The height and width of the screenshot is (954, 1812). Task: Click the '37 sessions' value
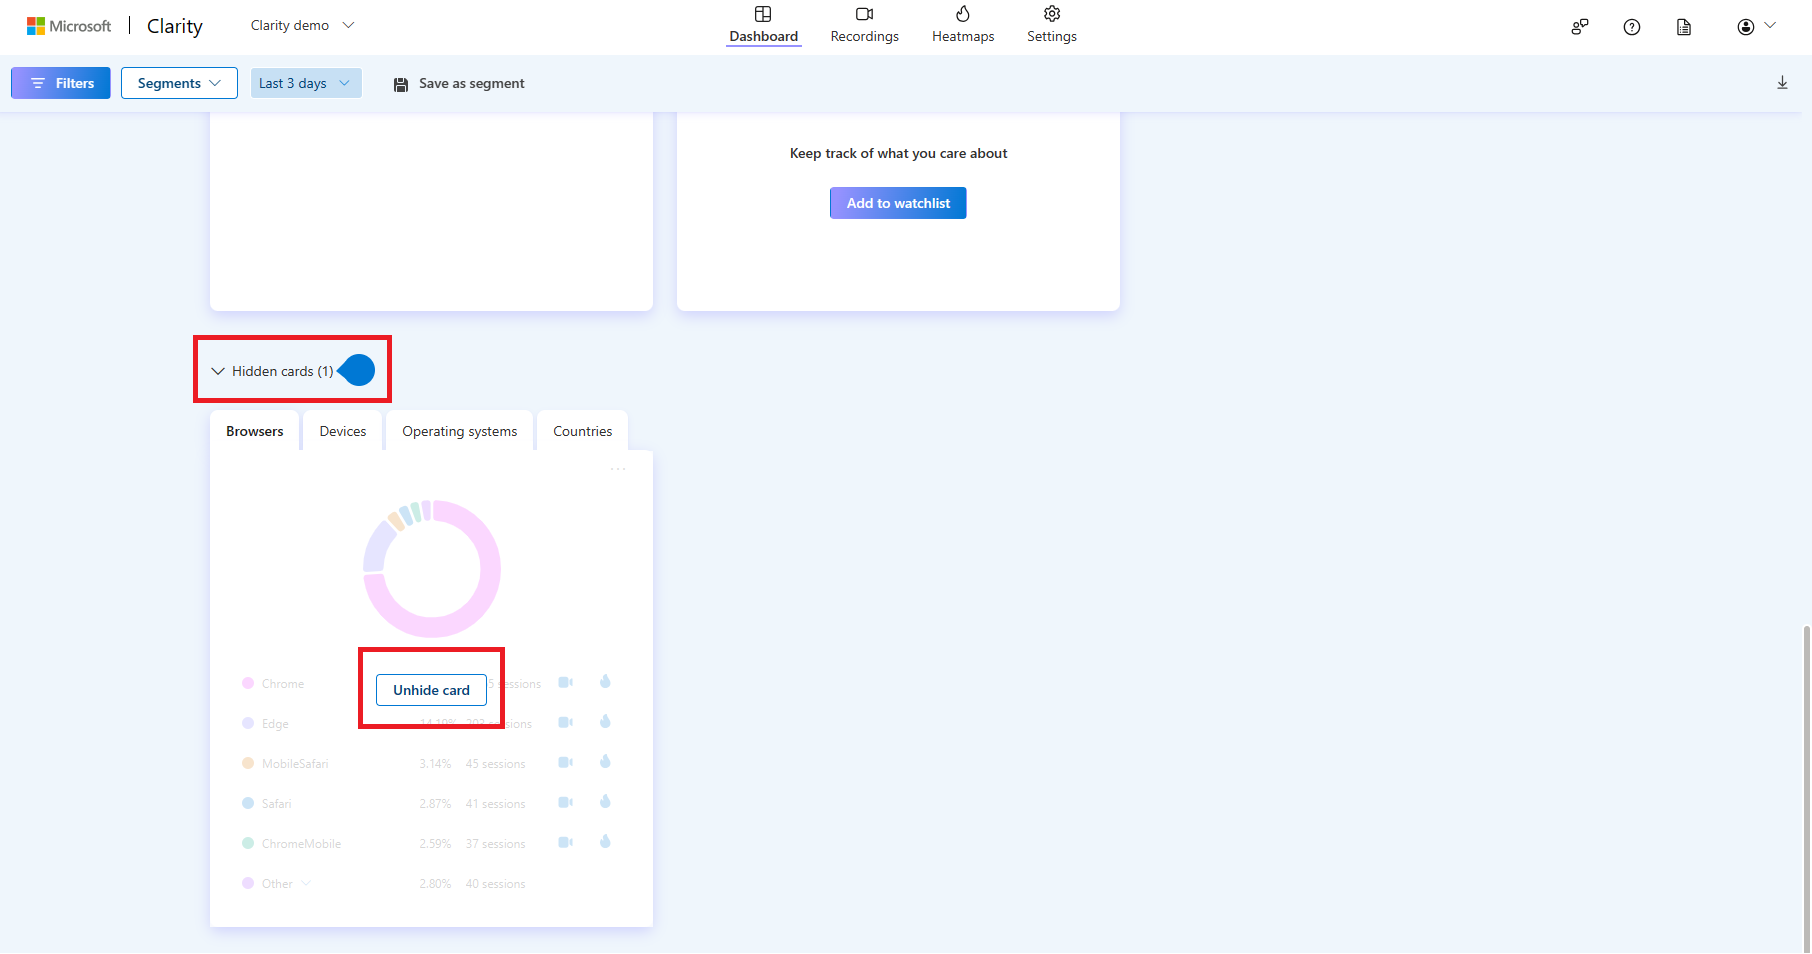[495, 844]
